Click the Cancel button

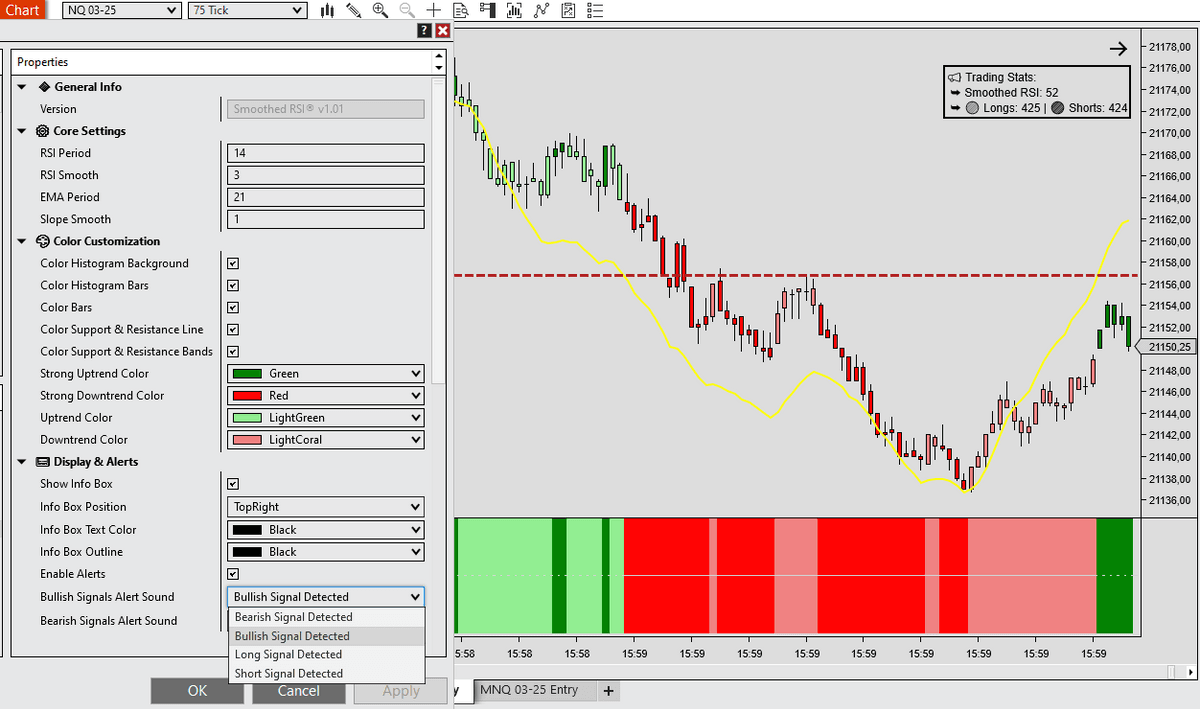click(298, 691)
